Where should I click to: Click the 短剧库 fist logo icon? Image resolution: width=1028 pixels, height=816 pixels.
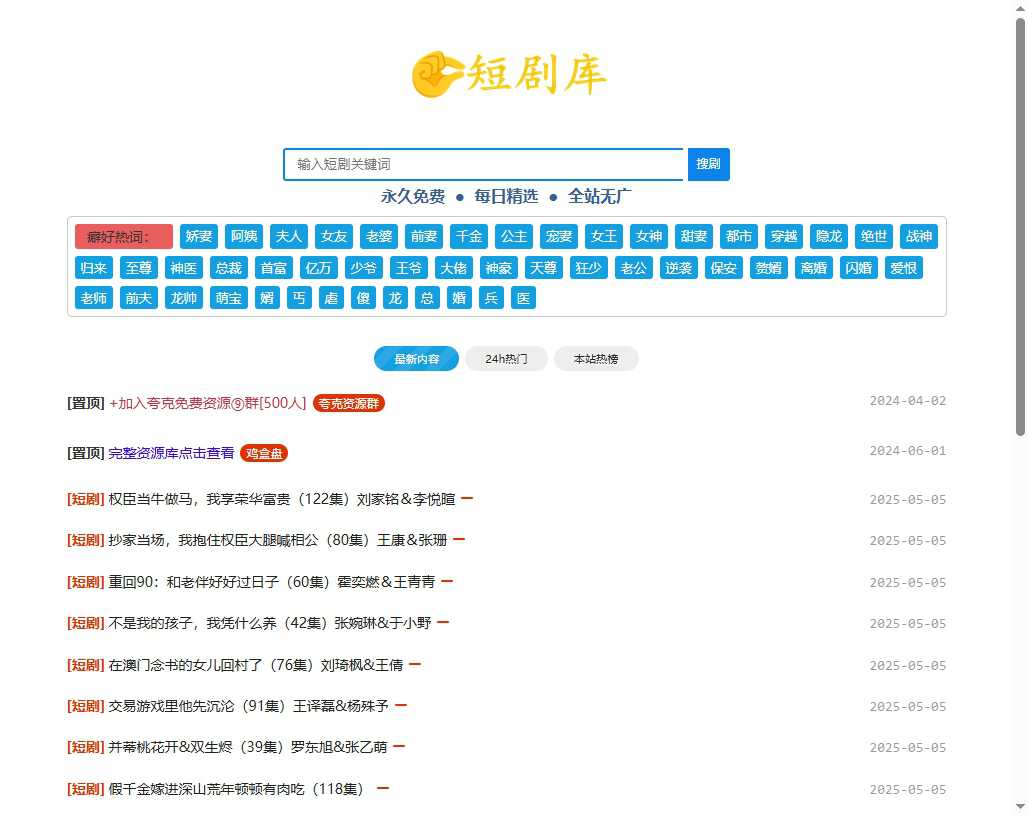click(436, 74)
